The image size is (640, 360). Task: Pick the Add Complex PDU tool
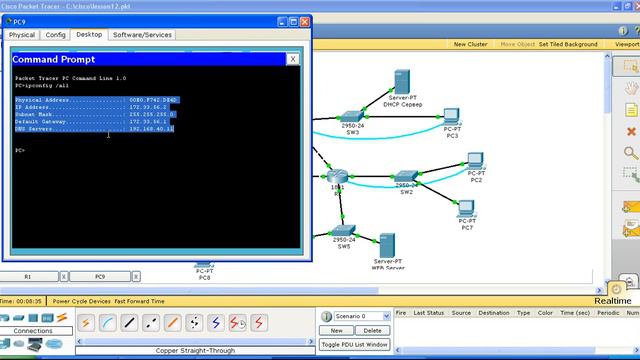631,229
